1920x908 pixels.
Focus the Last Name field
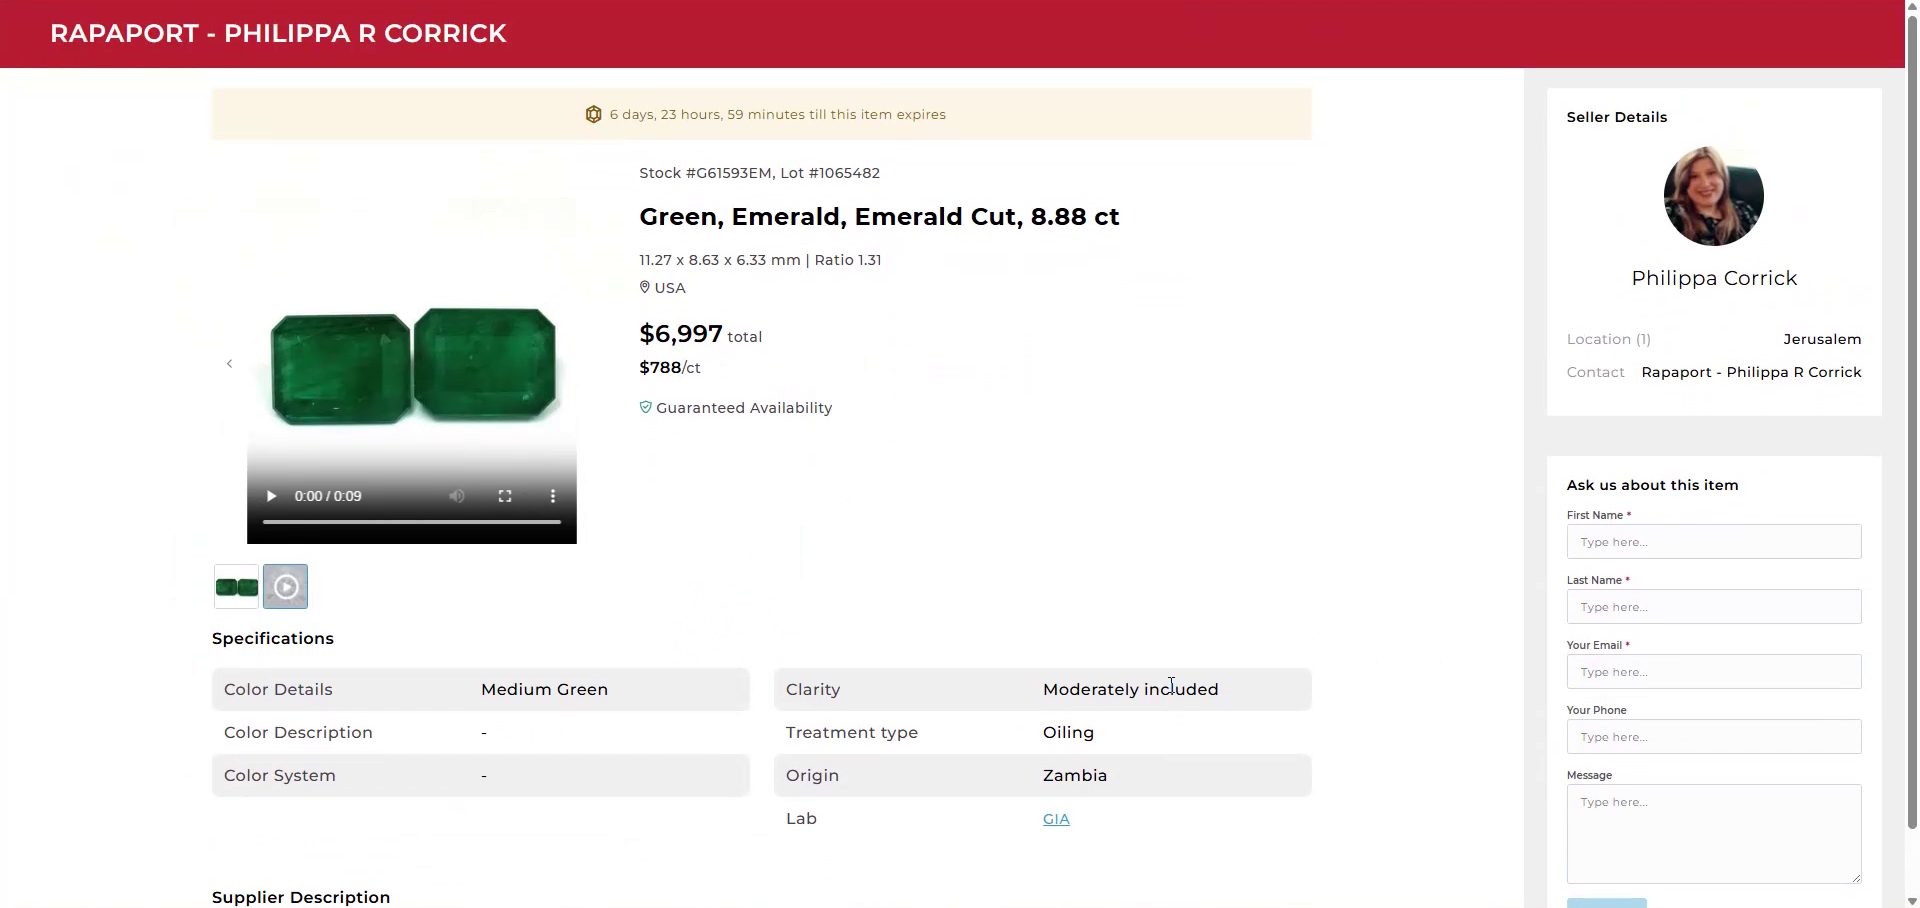(x=1713, y=607)
